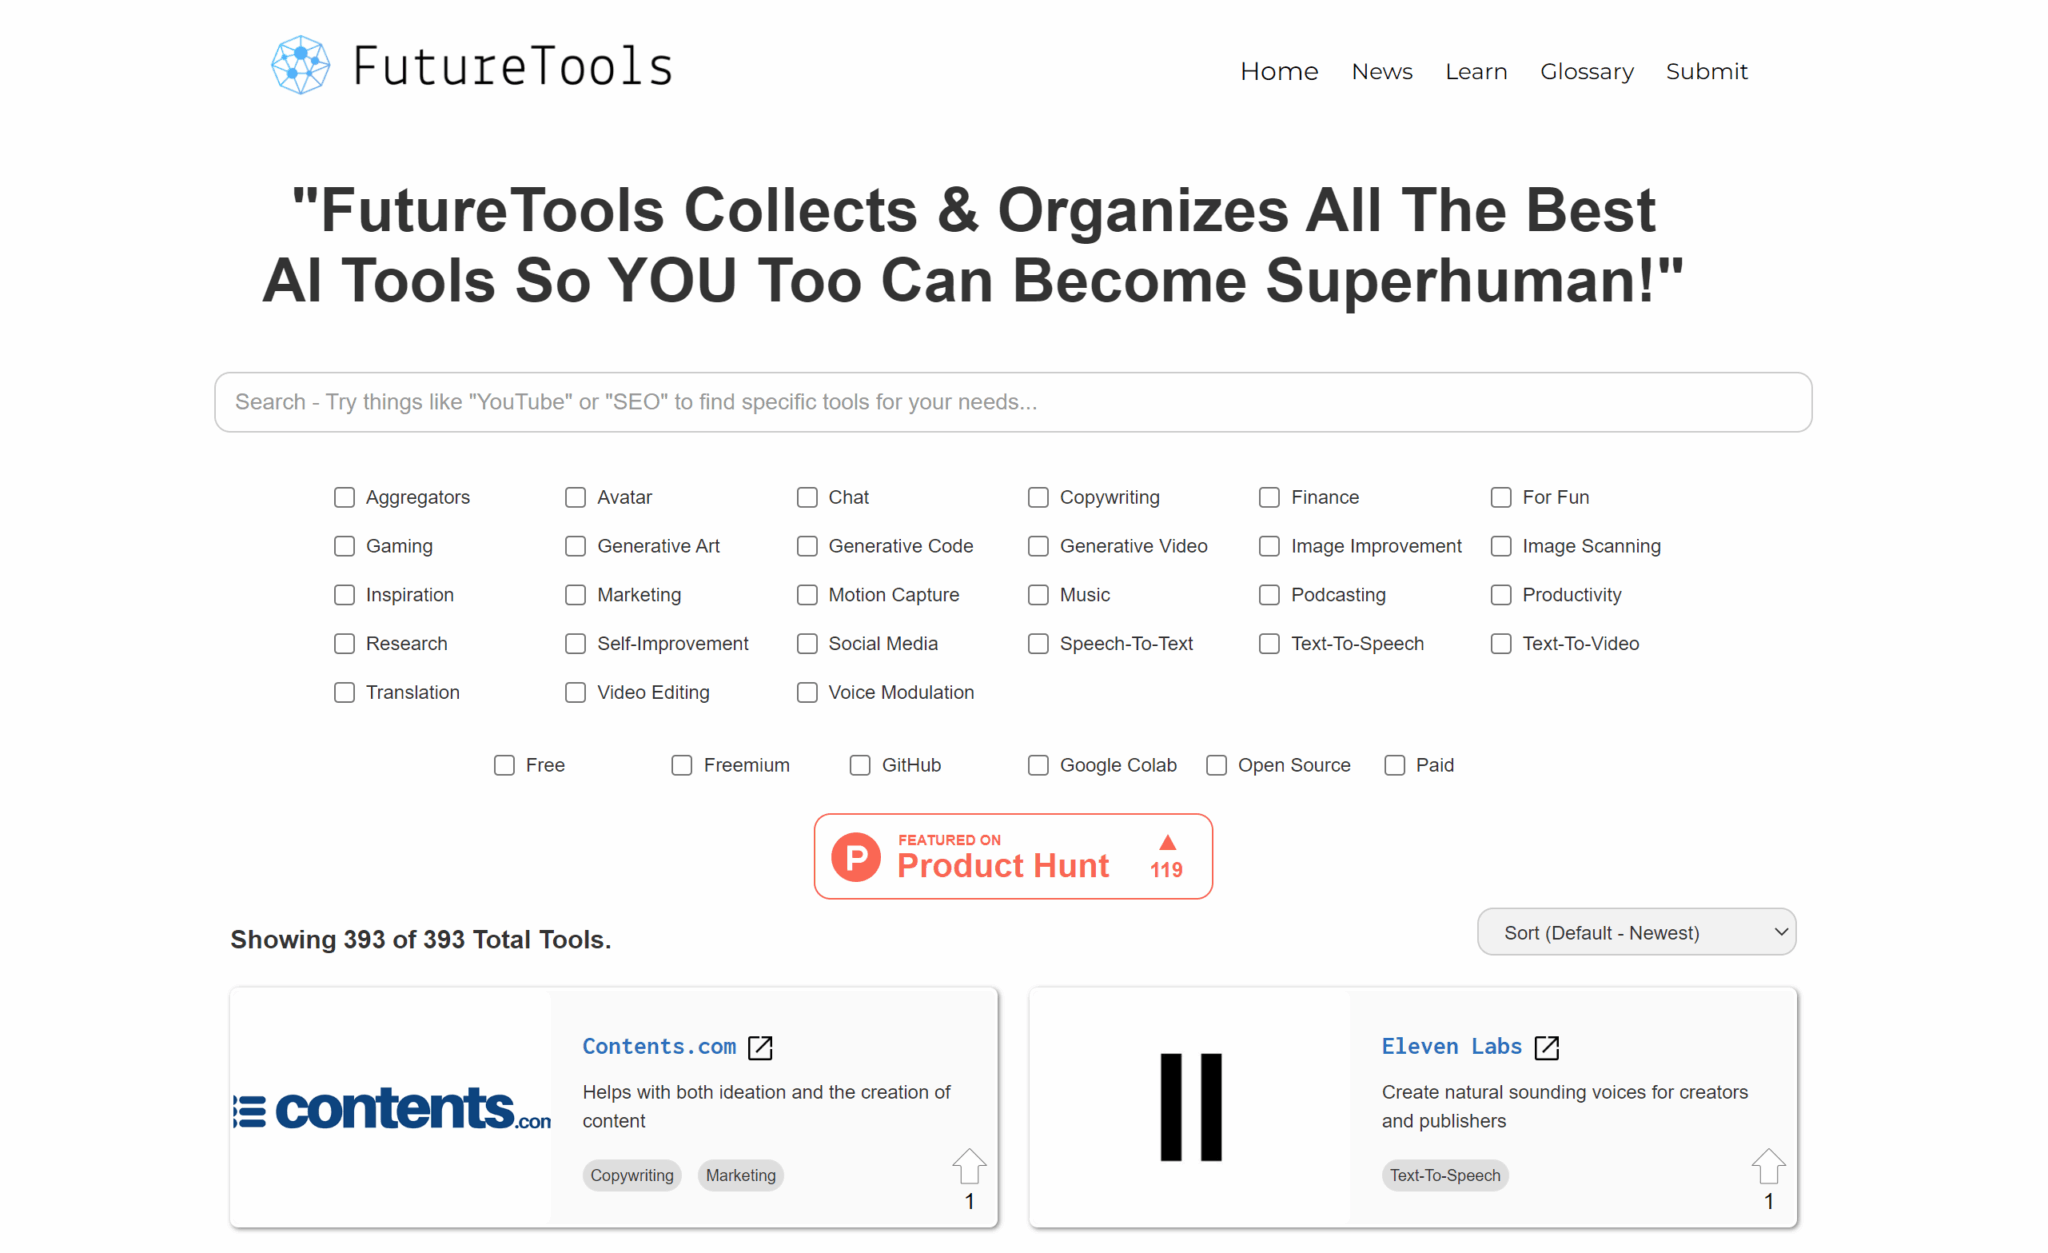The width and height of the screenshot is (2048, 1253).
Task: Tick the Chat category checkbox
Action: point(807,497)
